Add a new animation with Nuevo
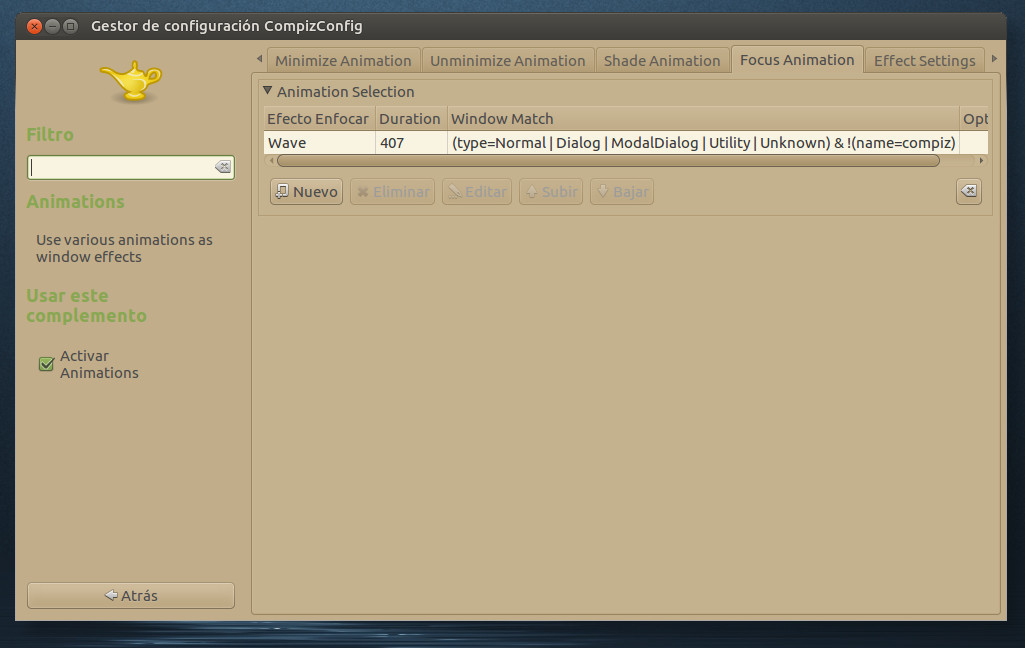The image size is (1025, 648). [x=307, y=192]
